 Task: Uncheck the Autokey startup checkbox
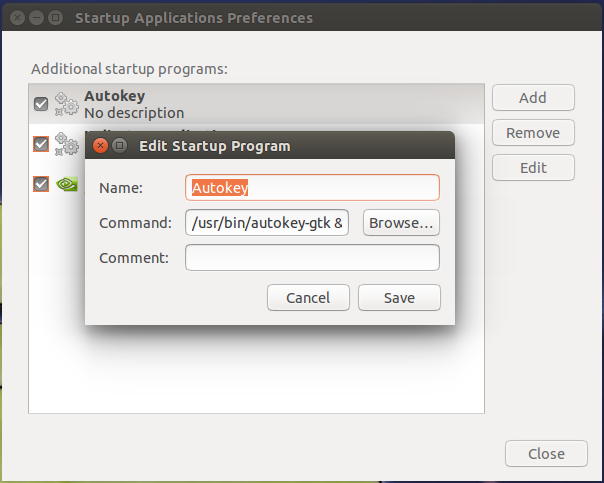41,104
